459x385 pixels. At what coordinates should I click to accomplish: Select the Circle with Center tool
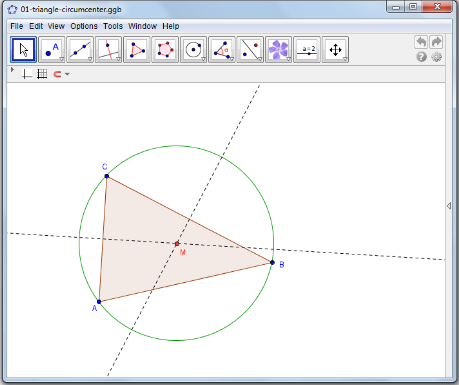tap(193, 50)
